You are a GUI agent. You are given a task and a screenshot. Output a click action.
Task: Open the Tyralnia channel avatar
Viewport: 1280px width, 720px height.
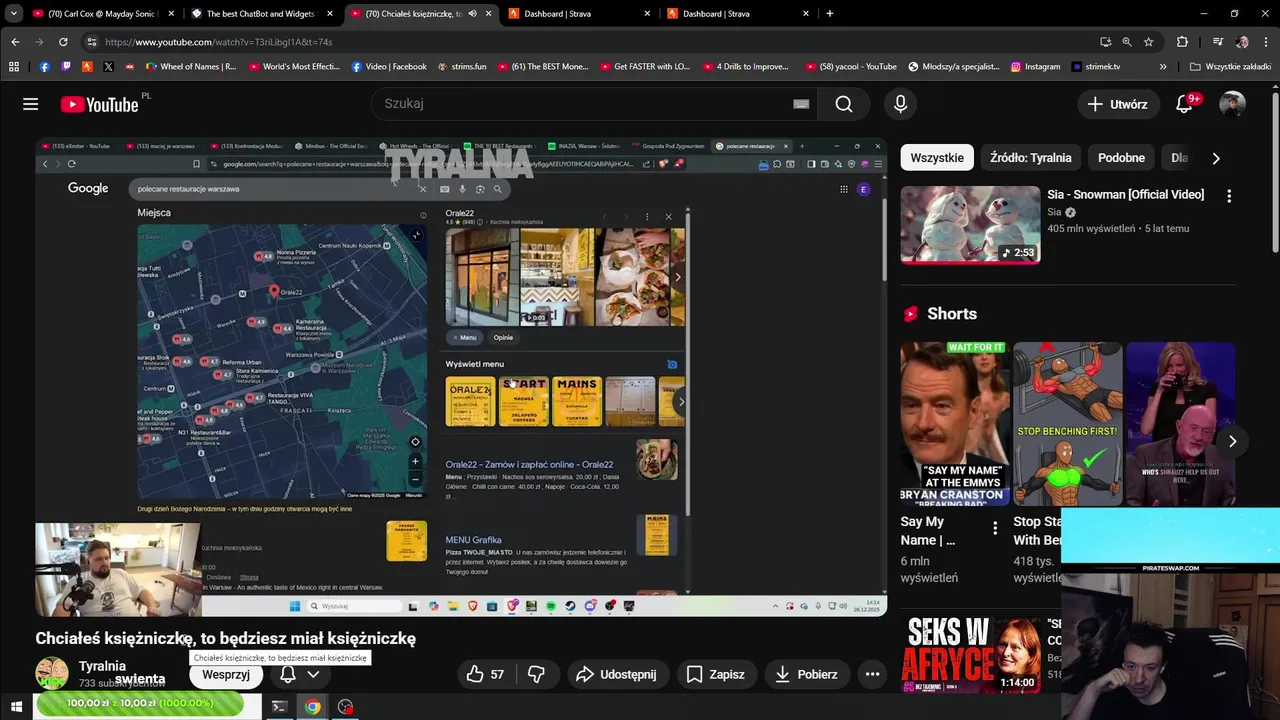tap(52, 674)
